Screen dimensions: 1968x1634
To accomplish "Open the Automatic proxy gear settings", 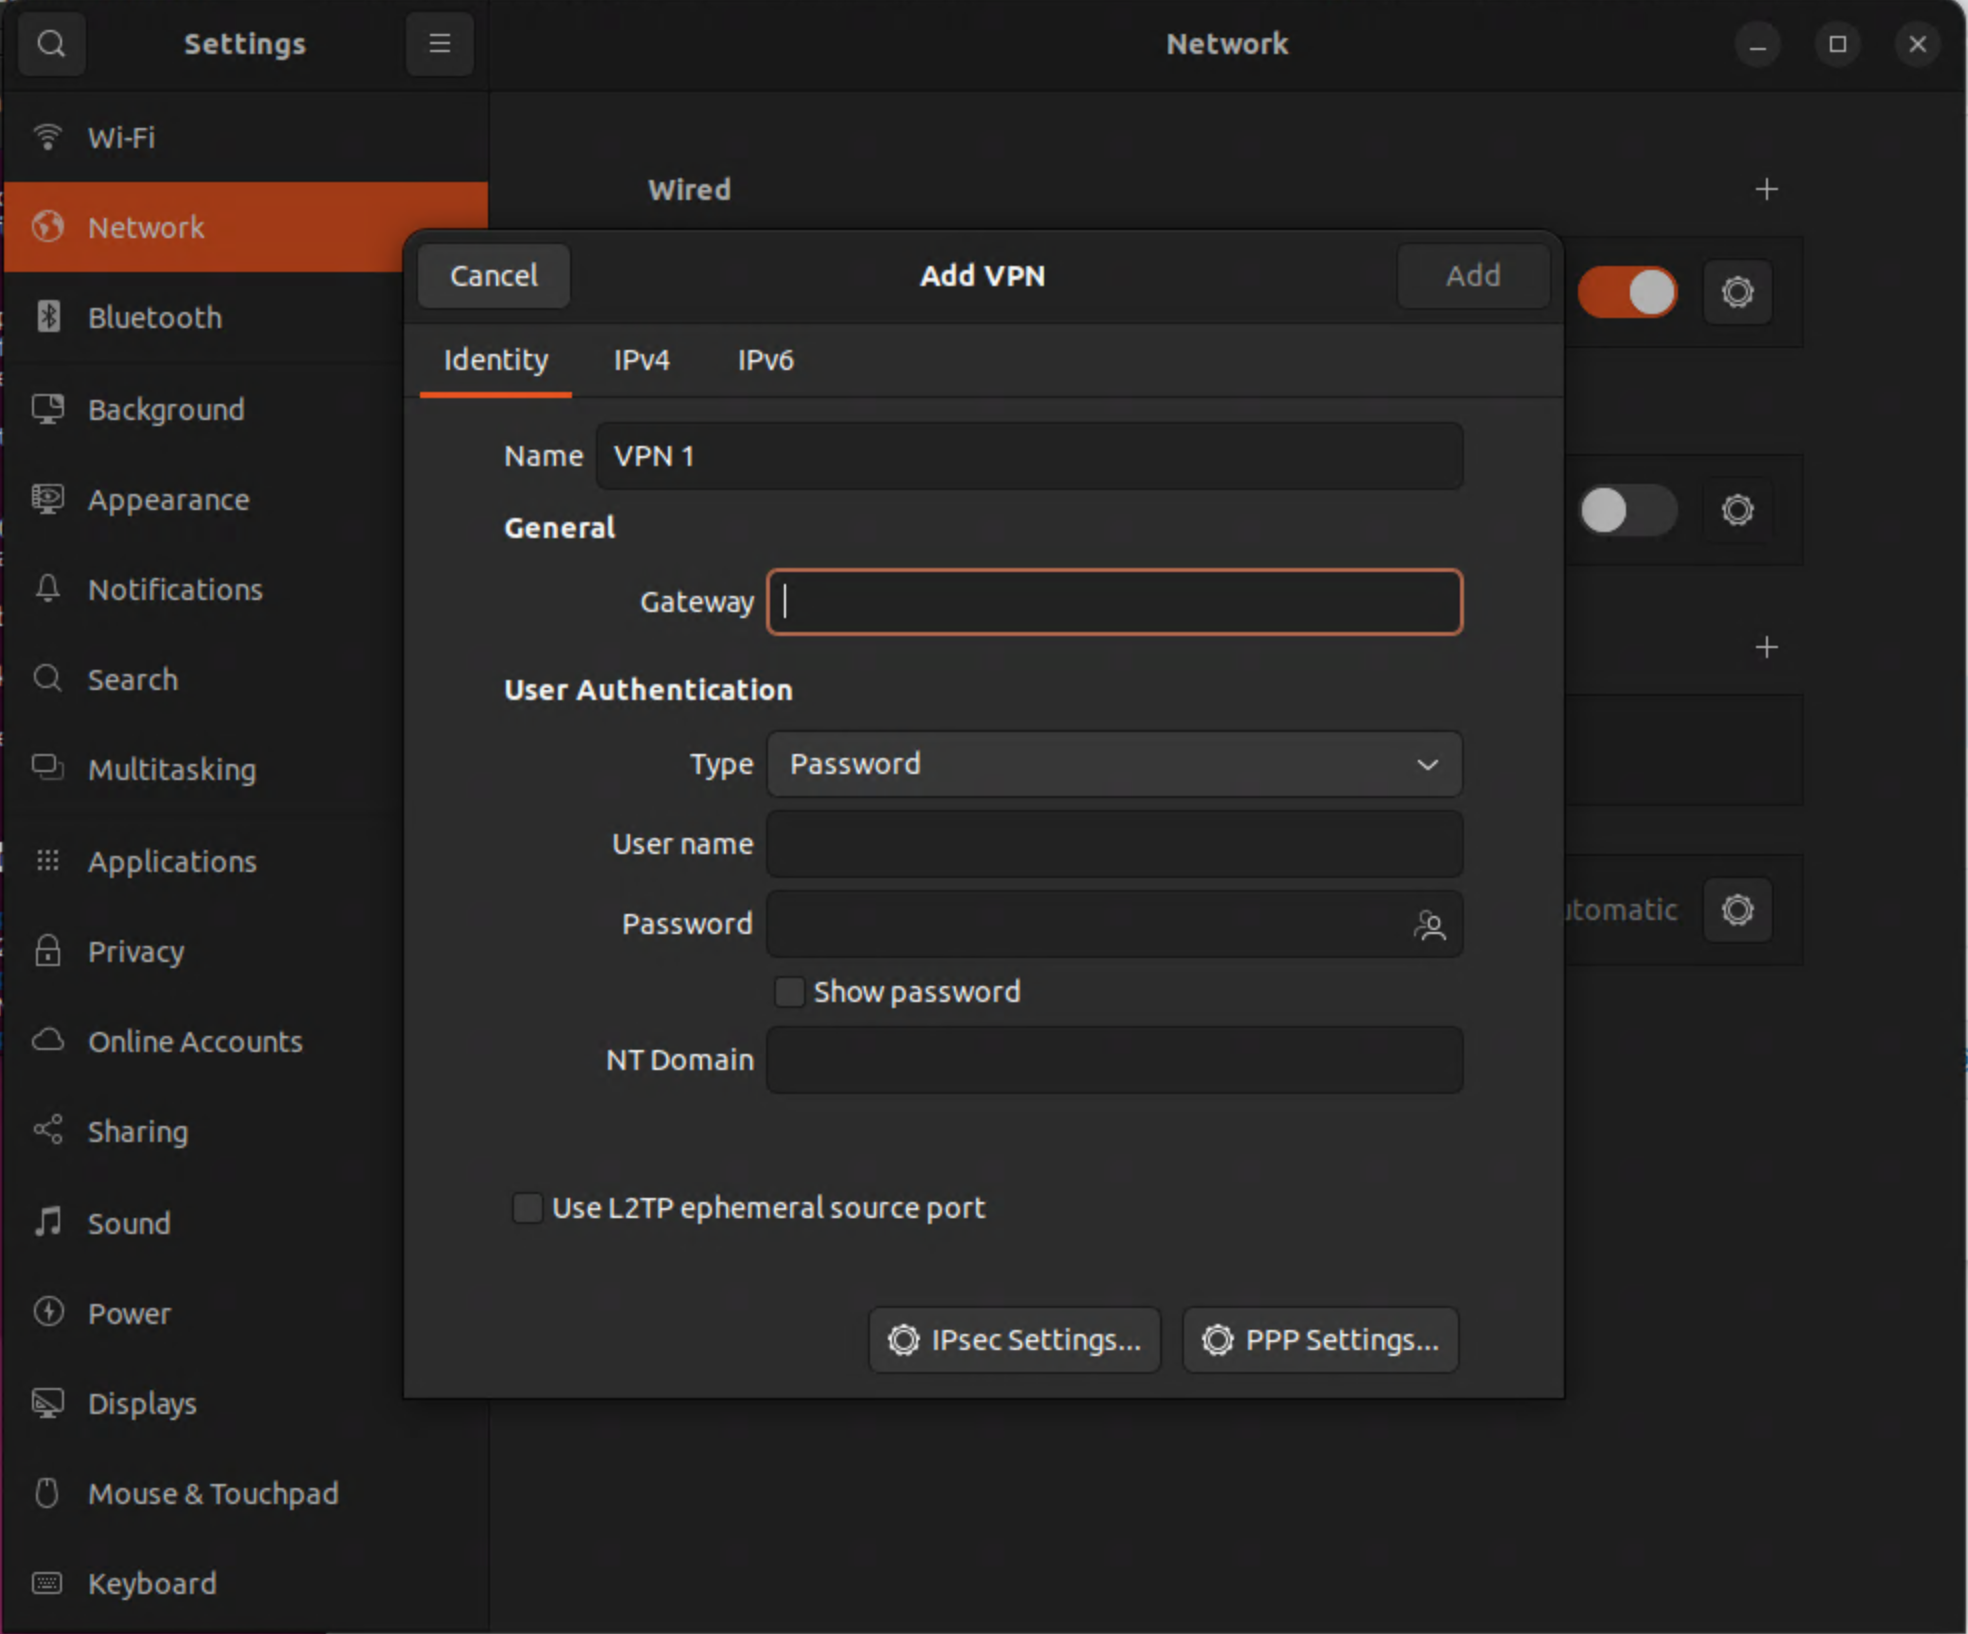I will click(x=1737, y=910).
